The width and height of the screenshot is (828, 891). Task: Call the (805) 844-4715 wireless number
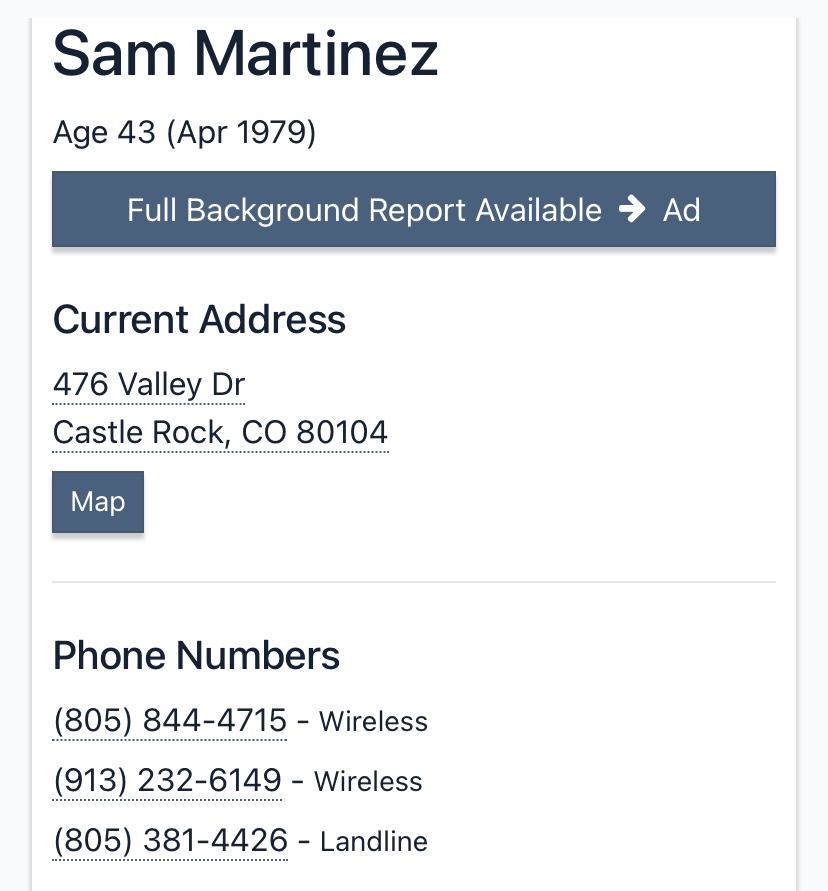click(170, 721)
